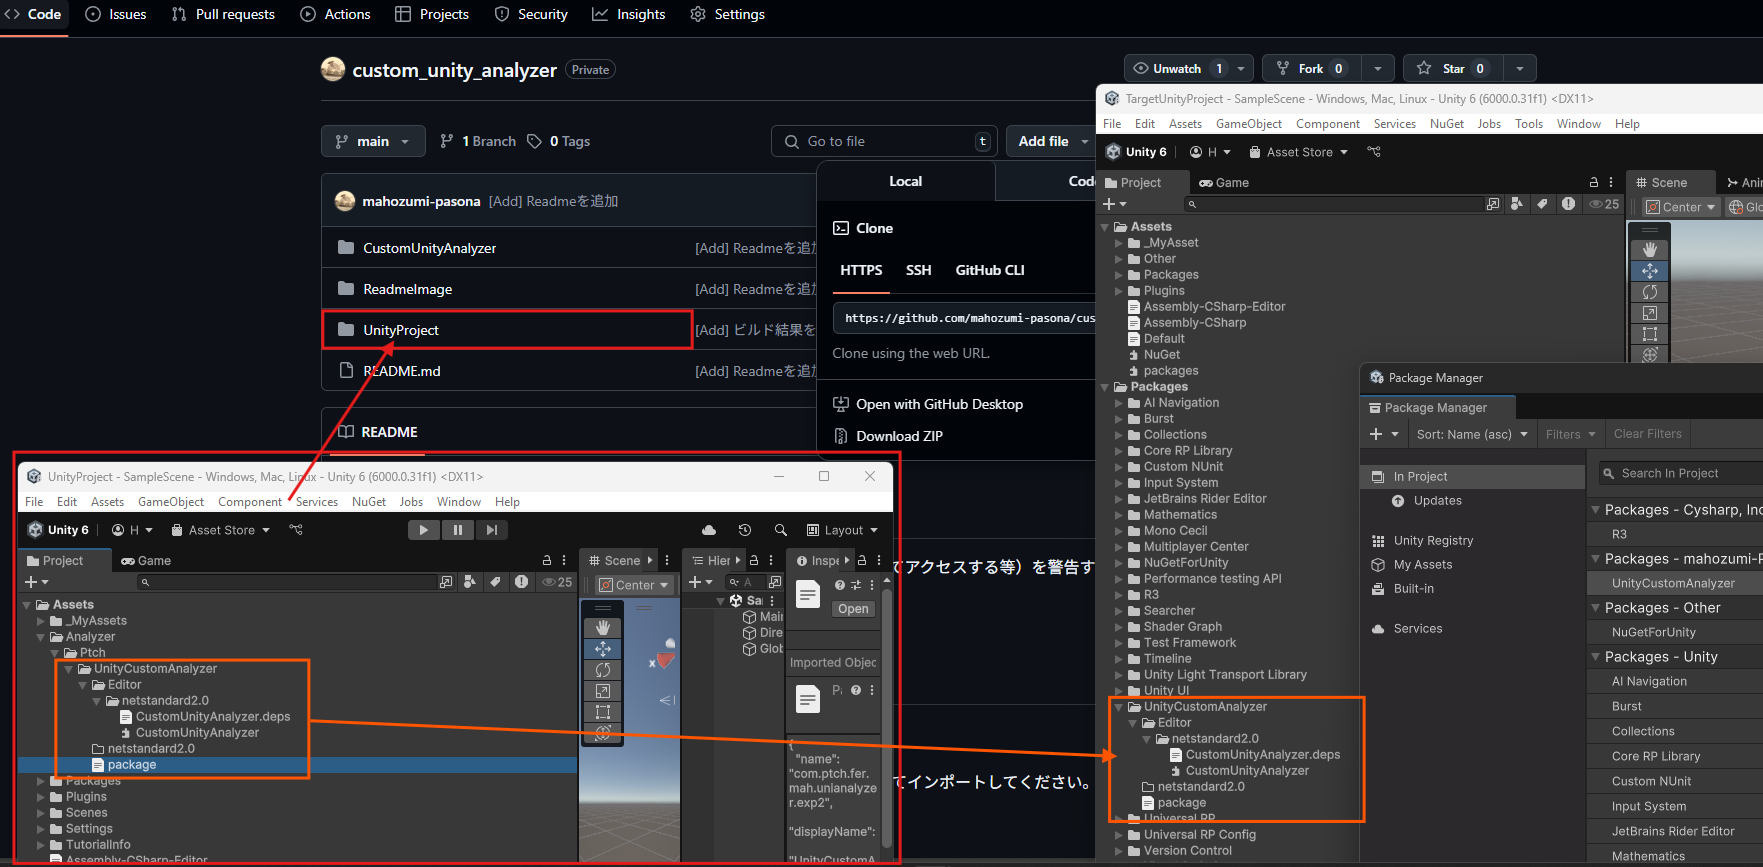Click the Star button on GitHub
This screenshot has width=1763, height=867.
click(x=1452, y=68)
